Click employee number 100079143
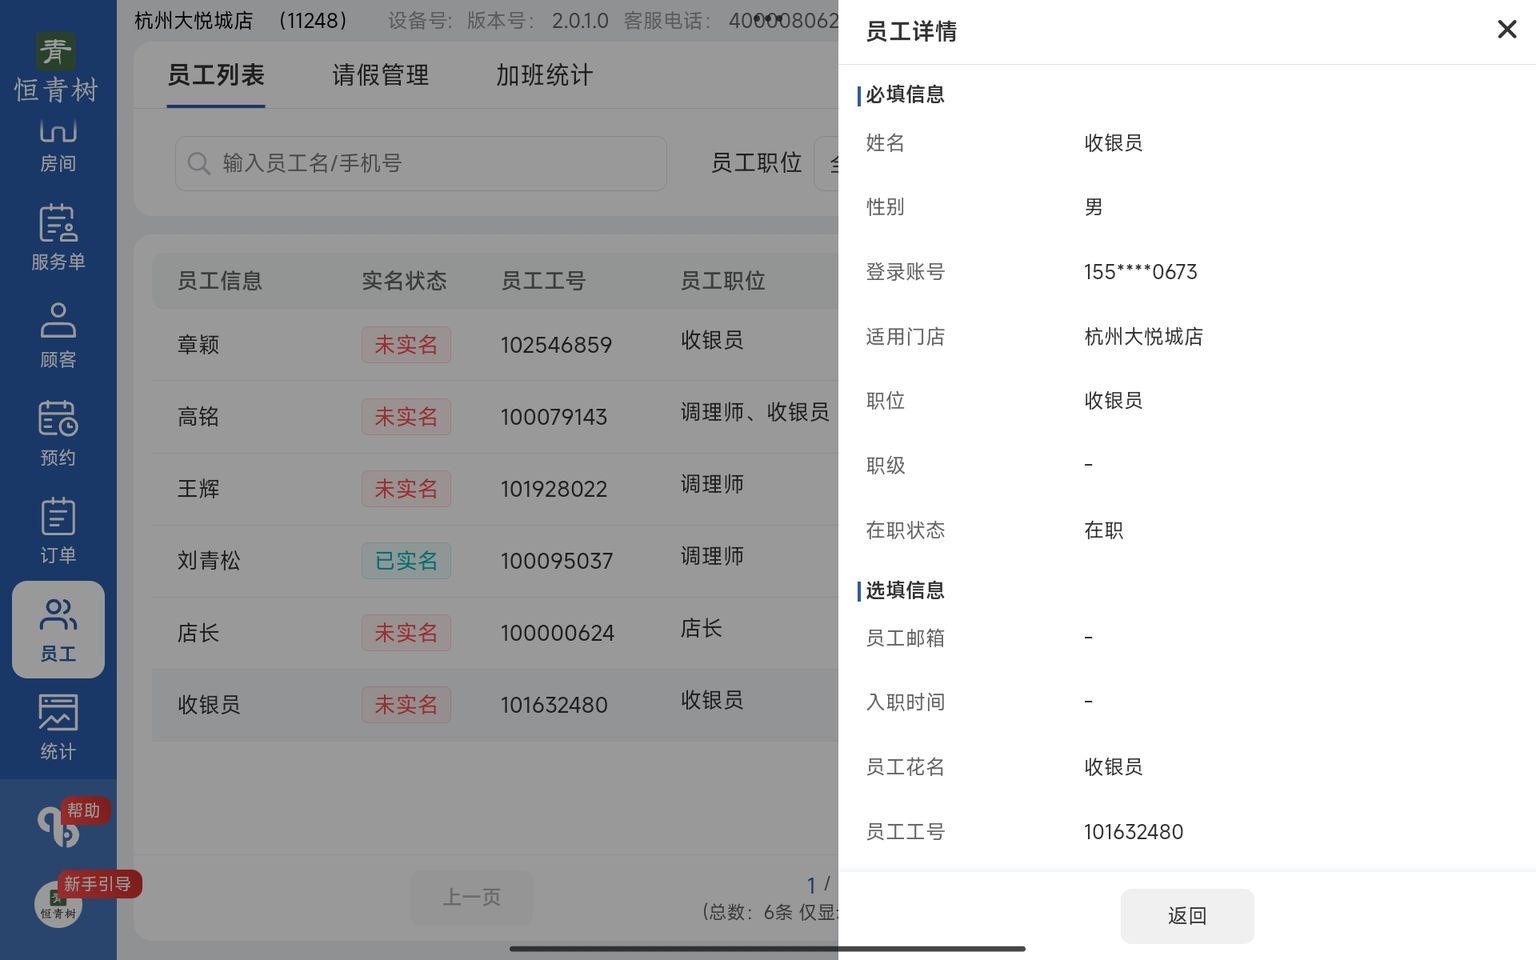 (x=554, y=417)
